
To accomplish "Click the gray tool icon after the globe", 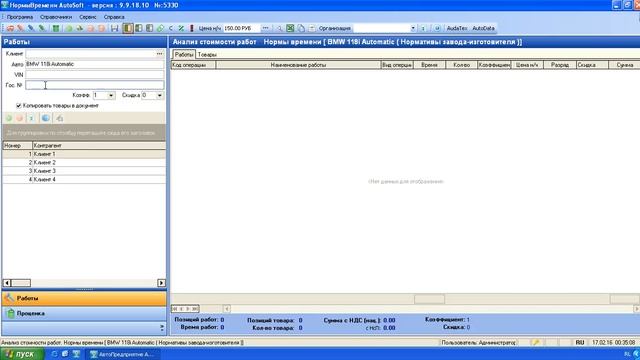I will click(x=60, y=118).
